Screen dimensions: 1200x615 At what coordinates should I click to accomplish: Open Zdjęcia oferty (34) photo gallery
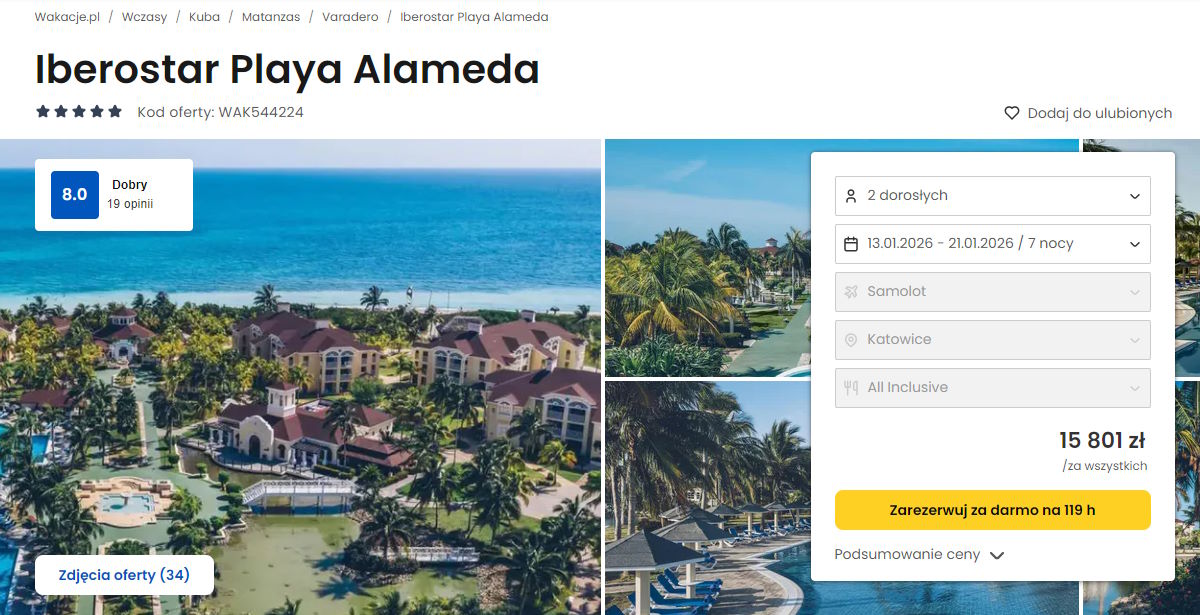[124, 575]
